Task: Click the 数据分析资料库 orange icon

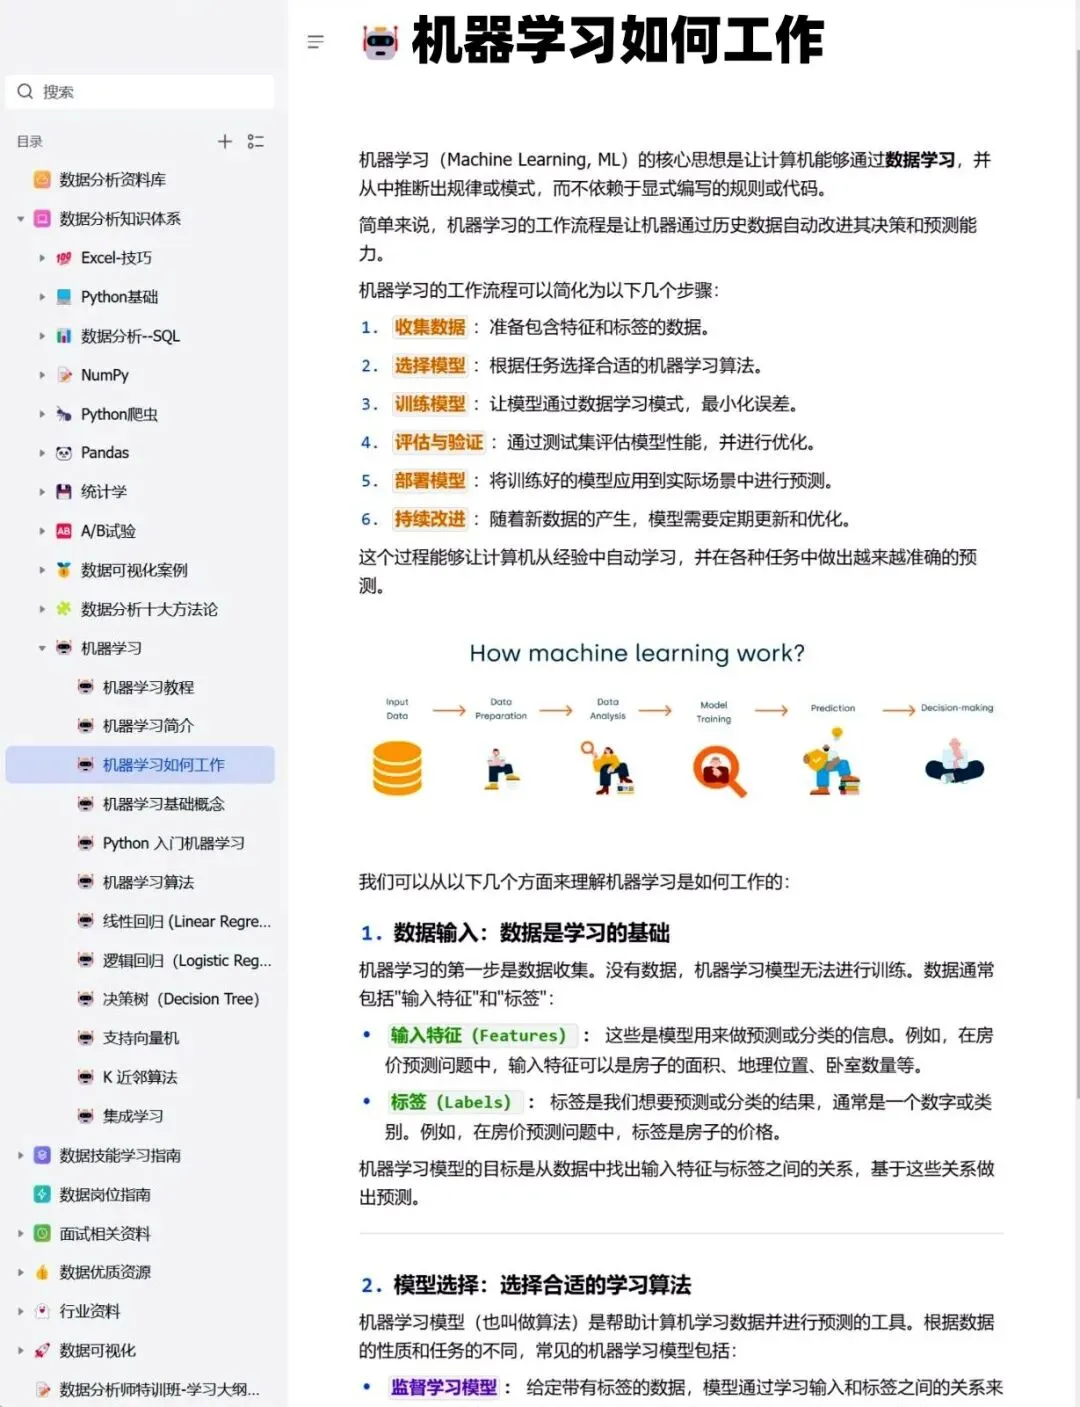Action: [42, 180]
